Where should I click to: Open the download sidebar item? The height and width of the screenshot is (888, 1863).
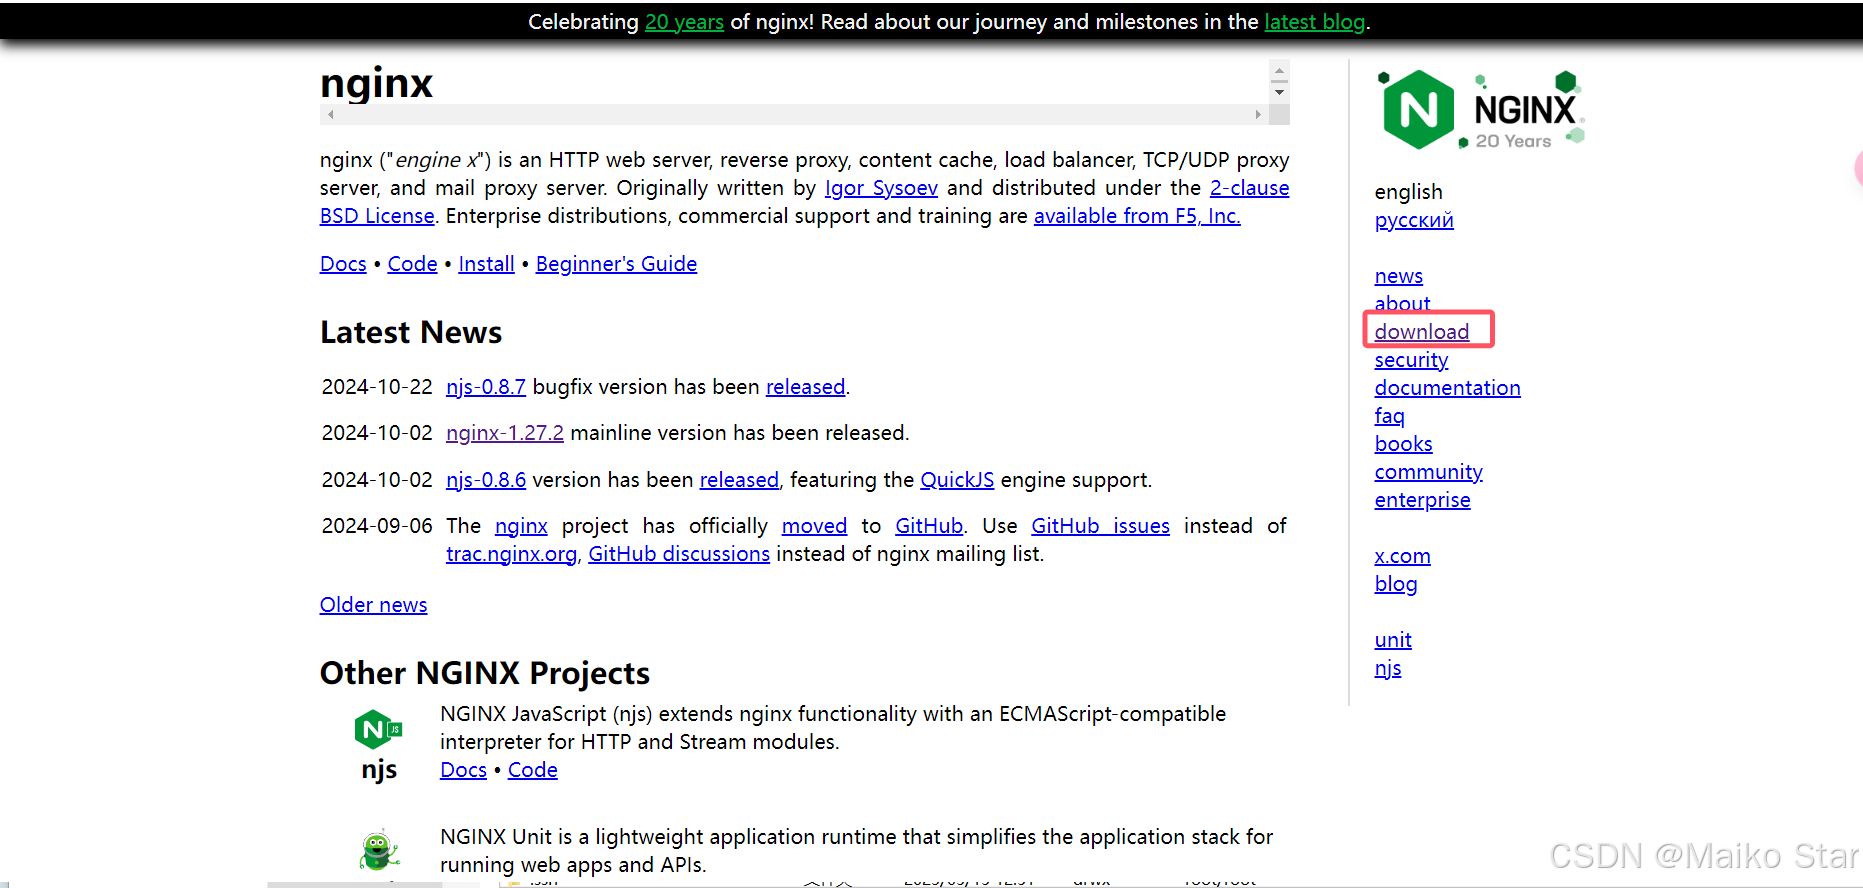coord(1421,332)
